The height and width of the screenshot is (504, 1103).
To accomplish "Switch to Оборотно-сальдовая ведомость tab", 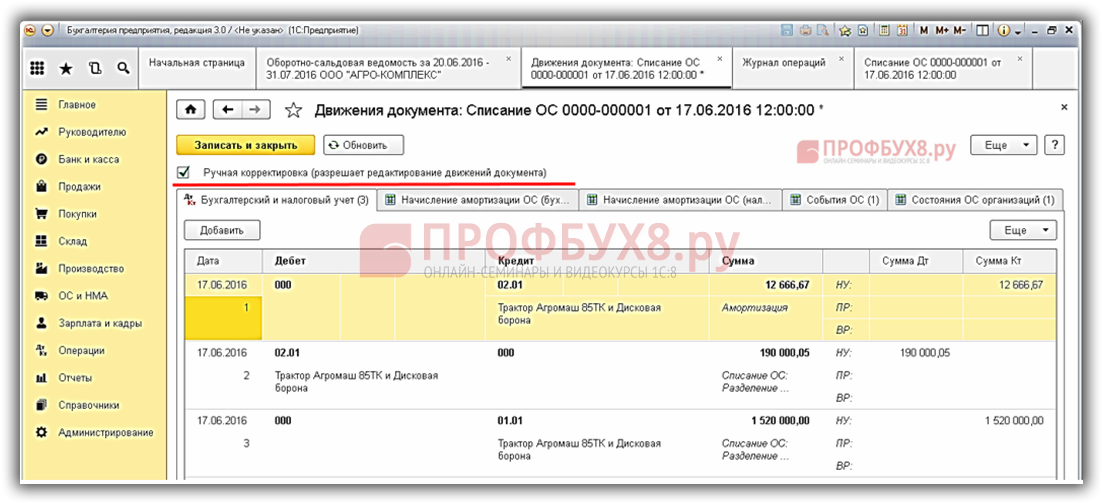I will 388,68.
